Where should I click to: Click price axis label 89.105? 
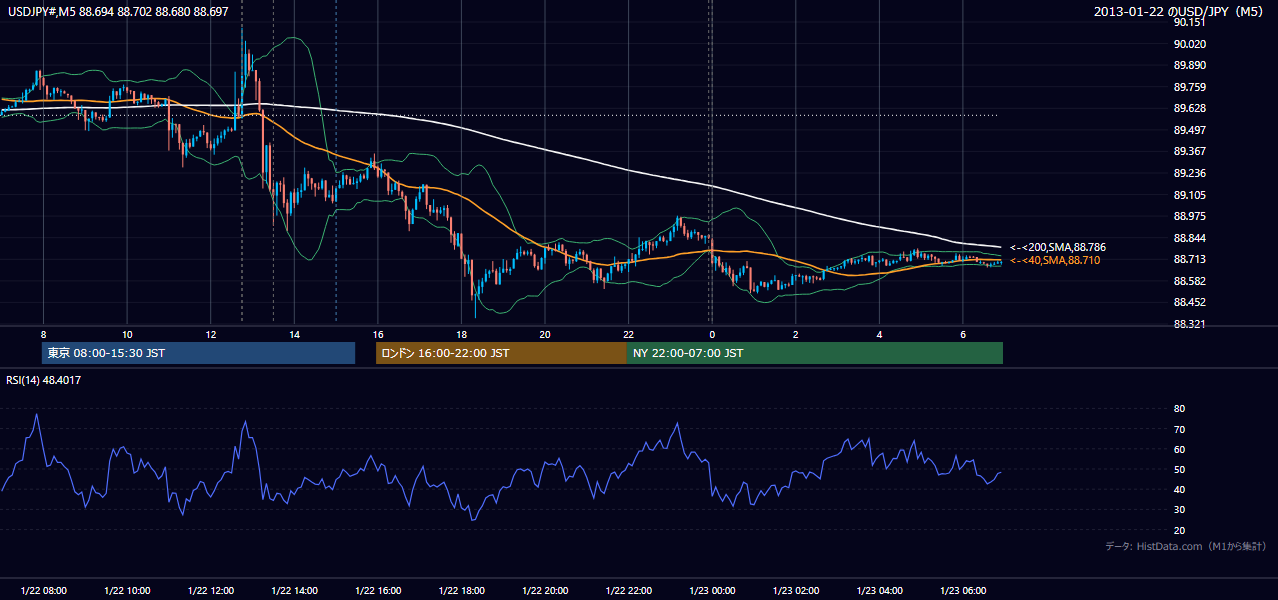(x=1188, y=195)
